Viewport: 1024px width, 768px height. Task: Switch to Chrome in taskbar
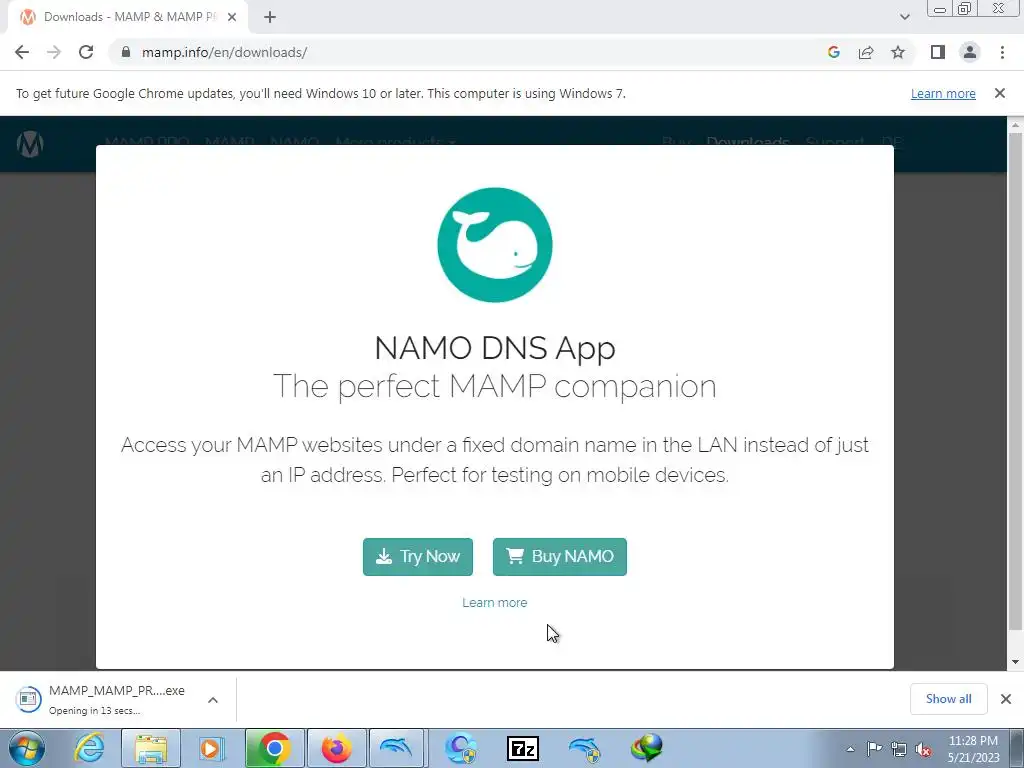(x=274, y=748)
